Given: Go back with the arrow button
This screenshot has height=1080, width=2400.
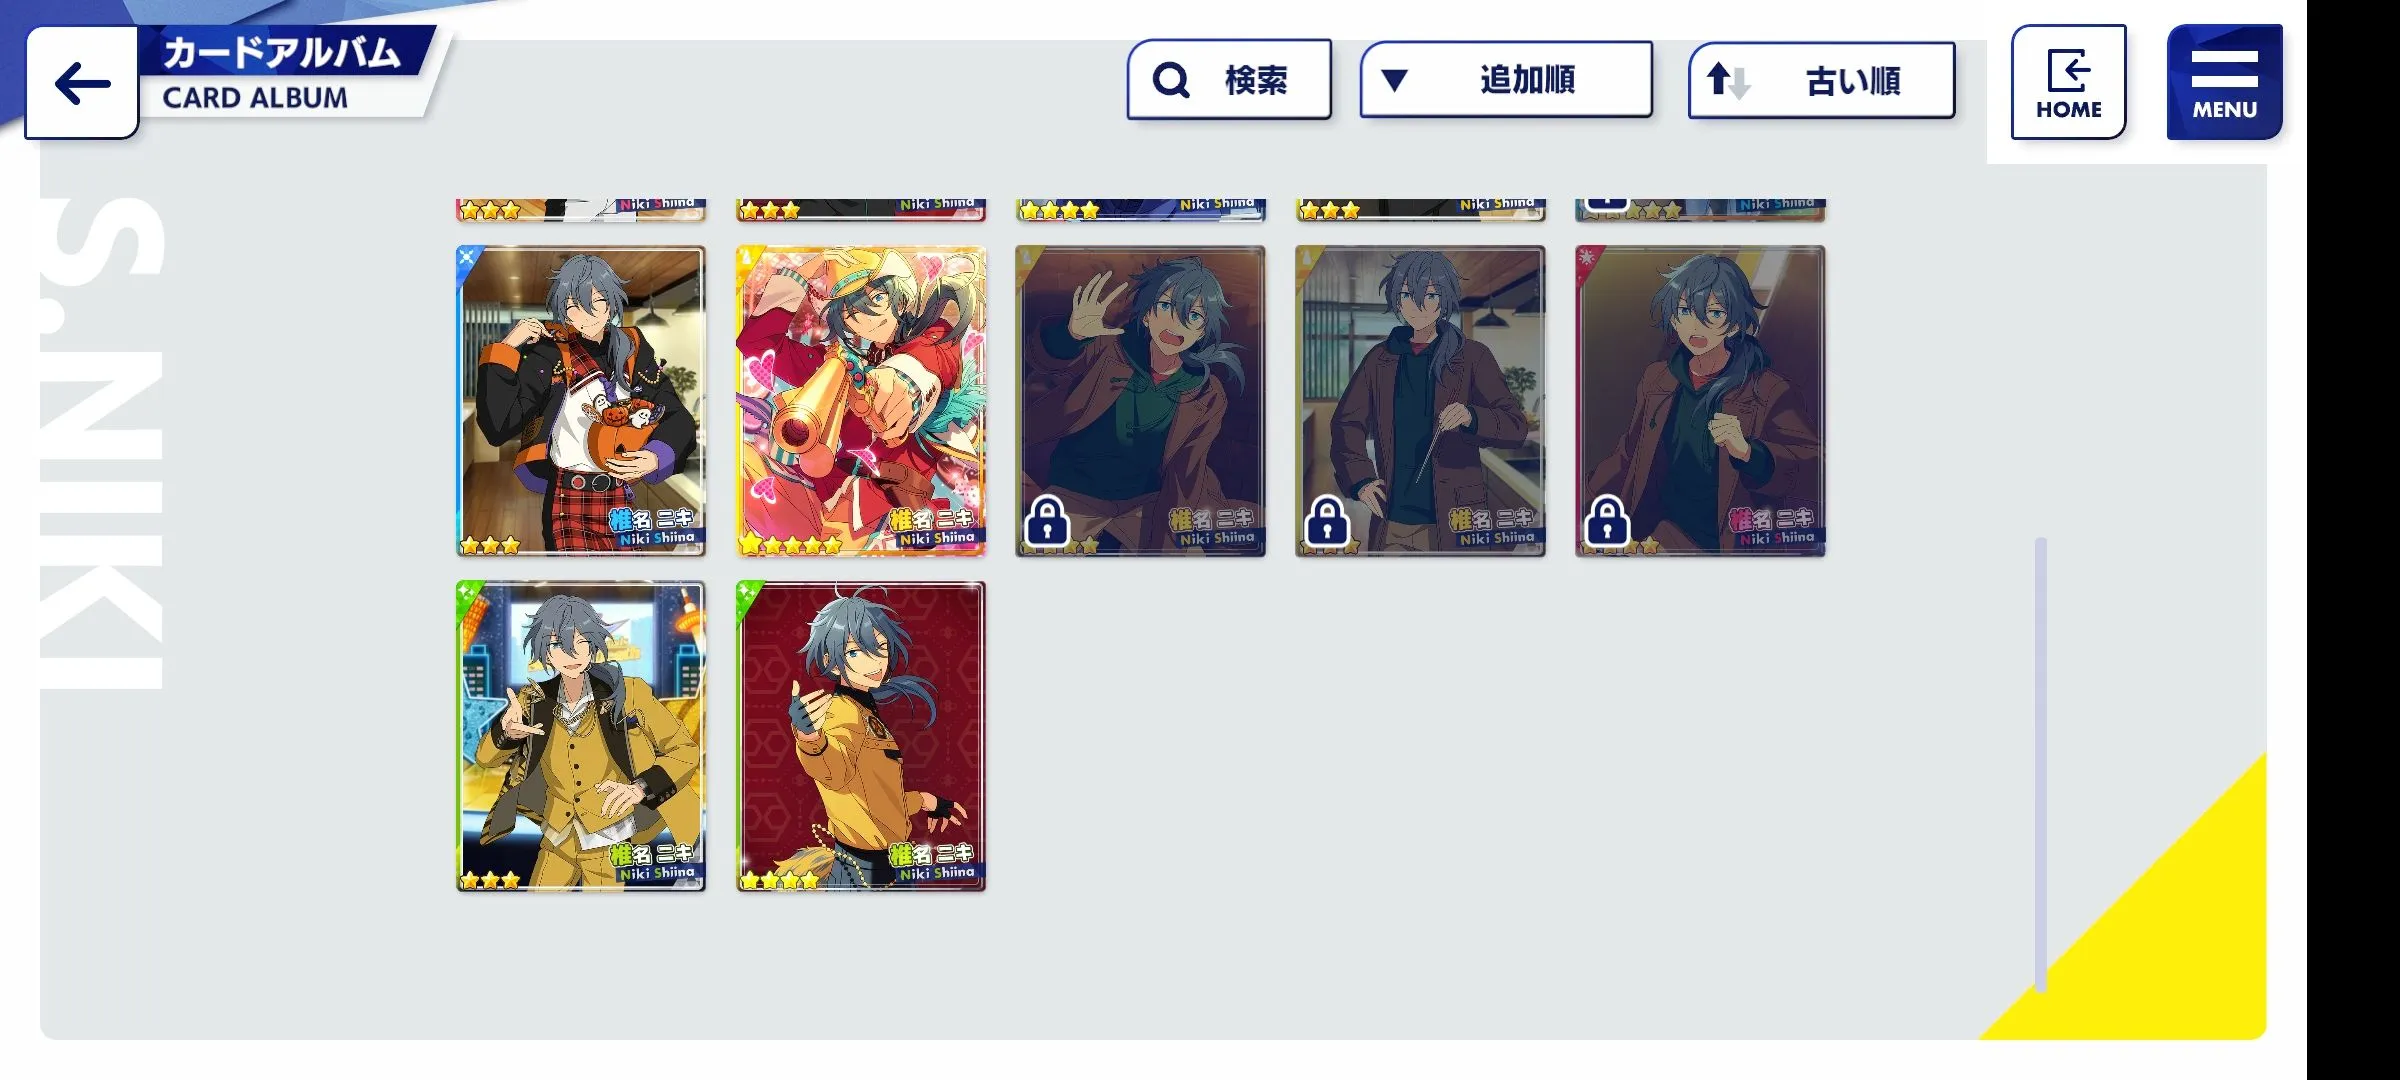Looking at the screenshot, I should point(82,83).
